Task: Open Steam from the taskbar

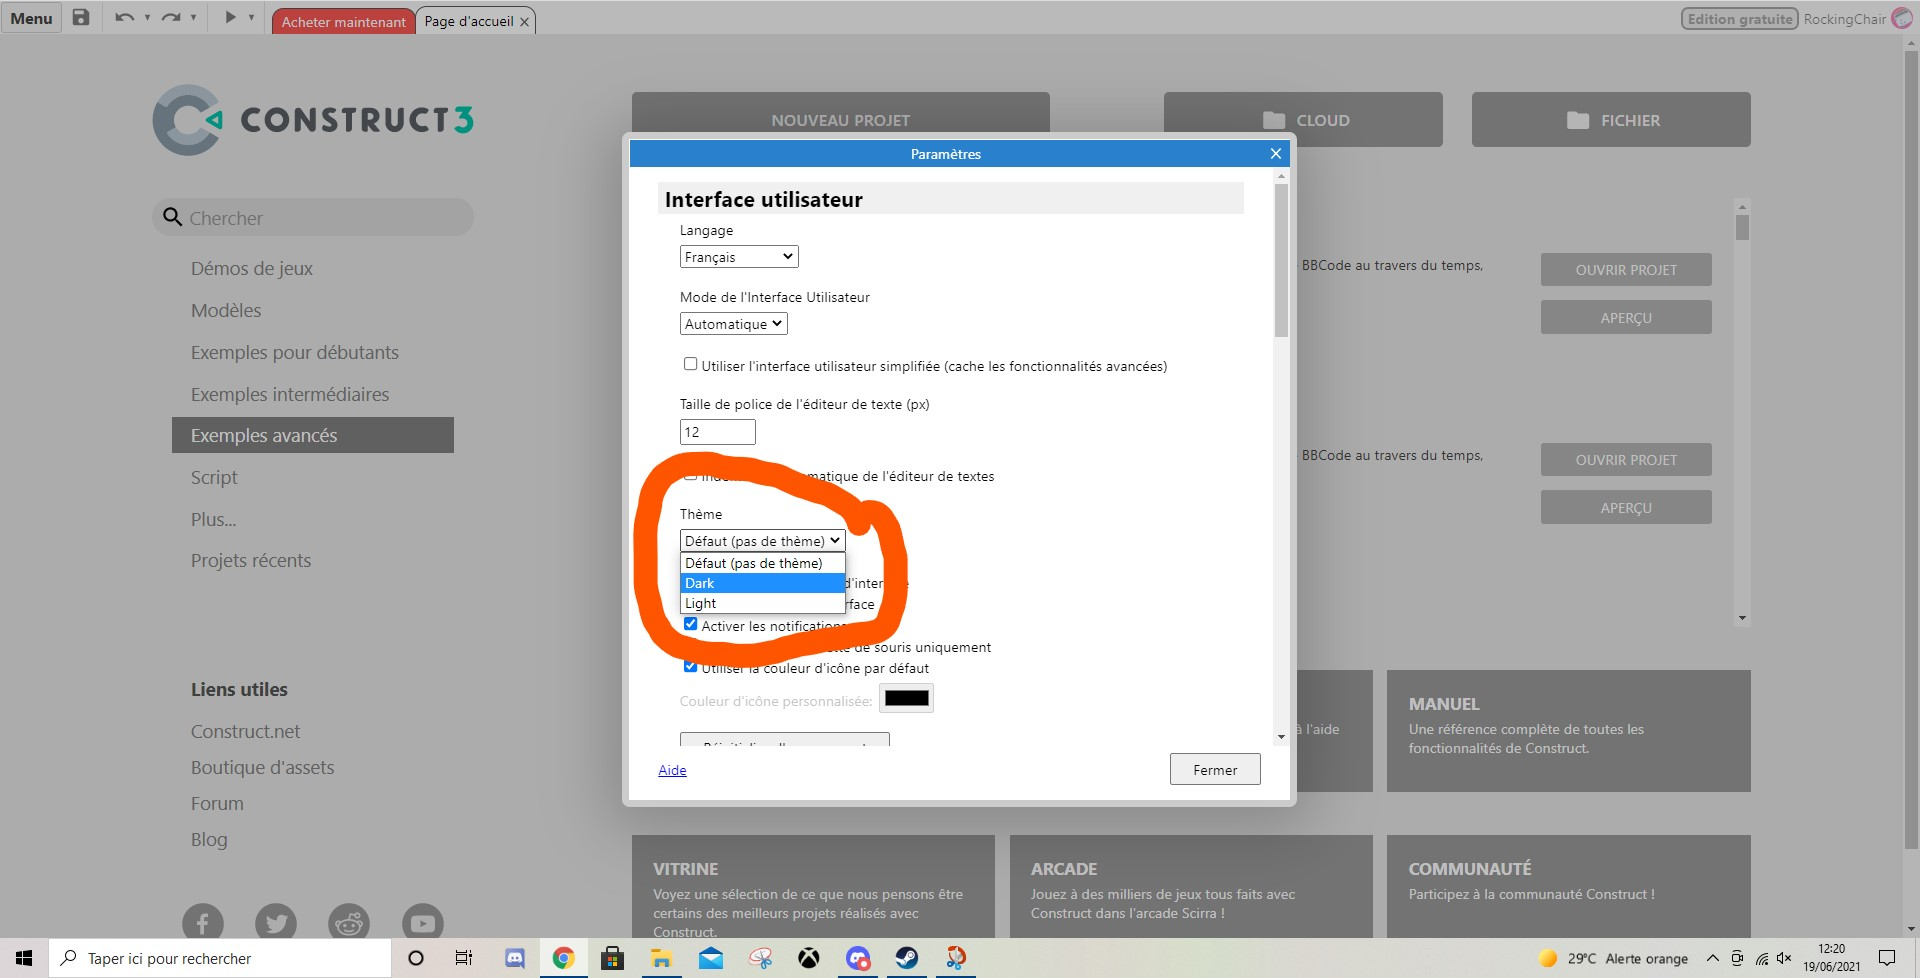Action: tap(907, 958)
